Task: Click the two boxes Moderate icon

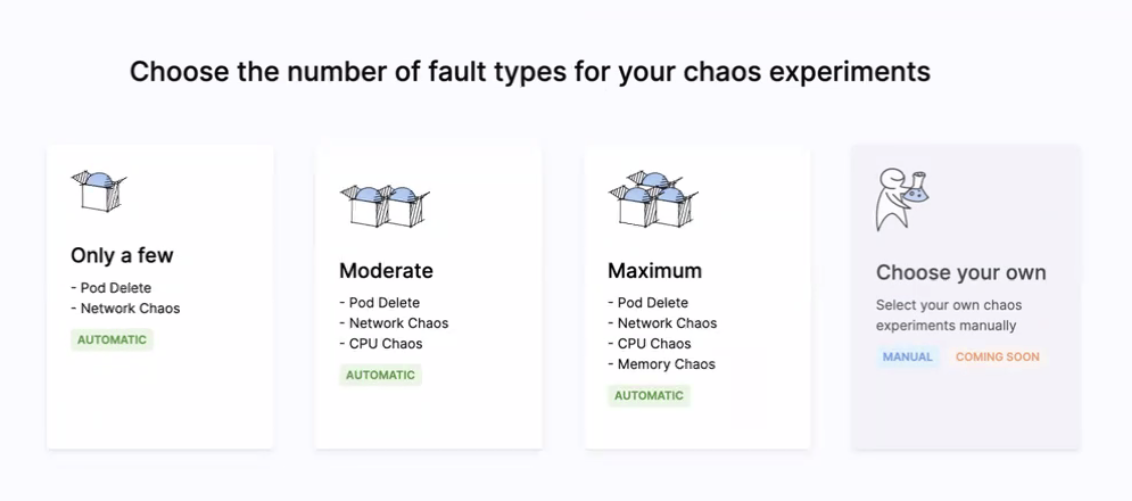Action: pyautogui.click(x=385, y=206)
